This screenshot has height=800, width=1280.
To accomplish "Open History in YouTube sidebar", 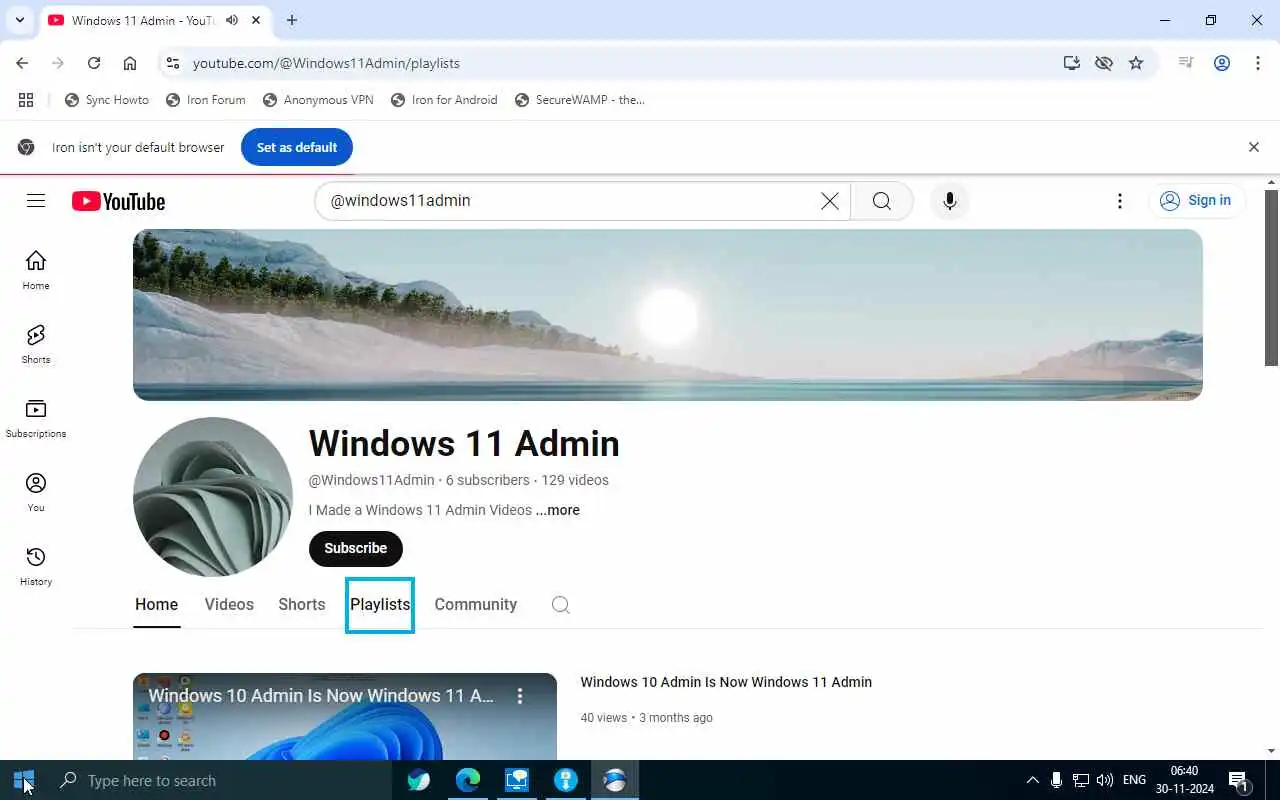I will click(x=36, y=566).
